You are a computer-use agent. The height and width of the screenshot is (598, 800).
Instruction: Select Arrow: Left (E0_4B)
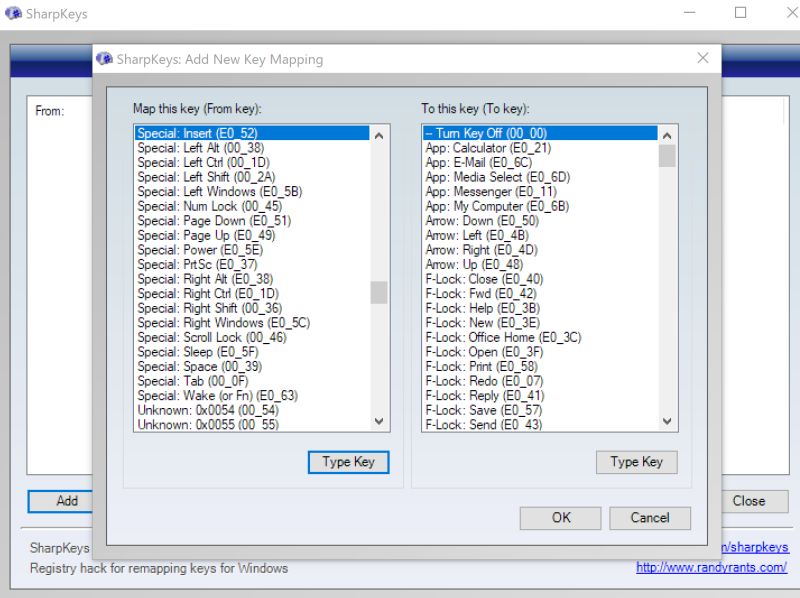(x=540, y=235)
